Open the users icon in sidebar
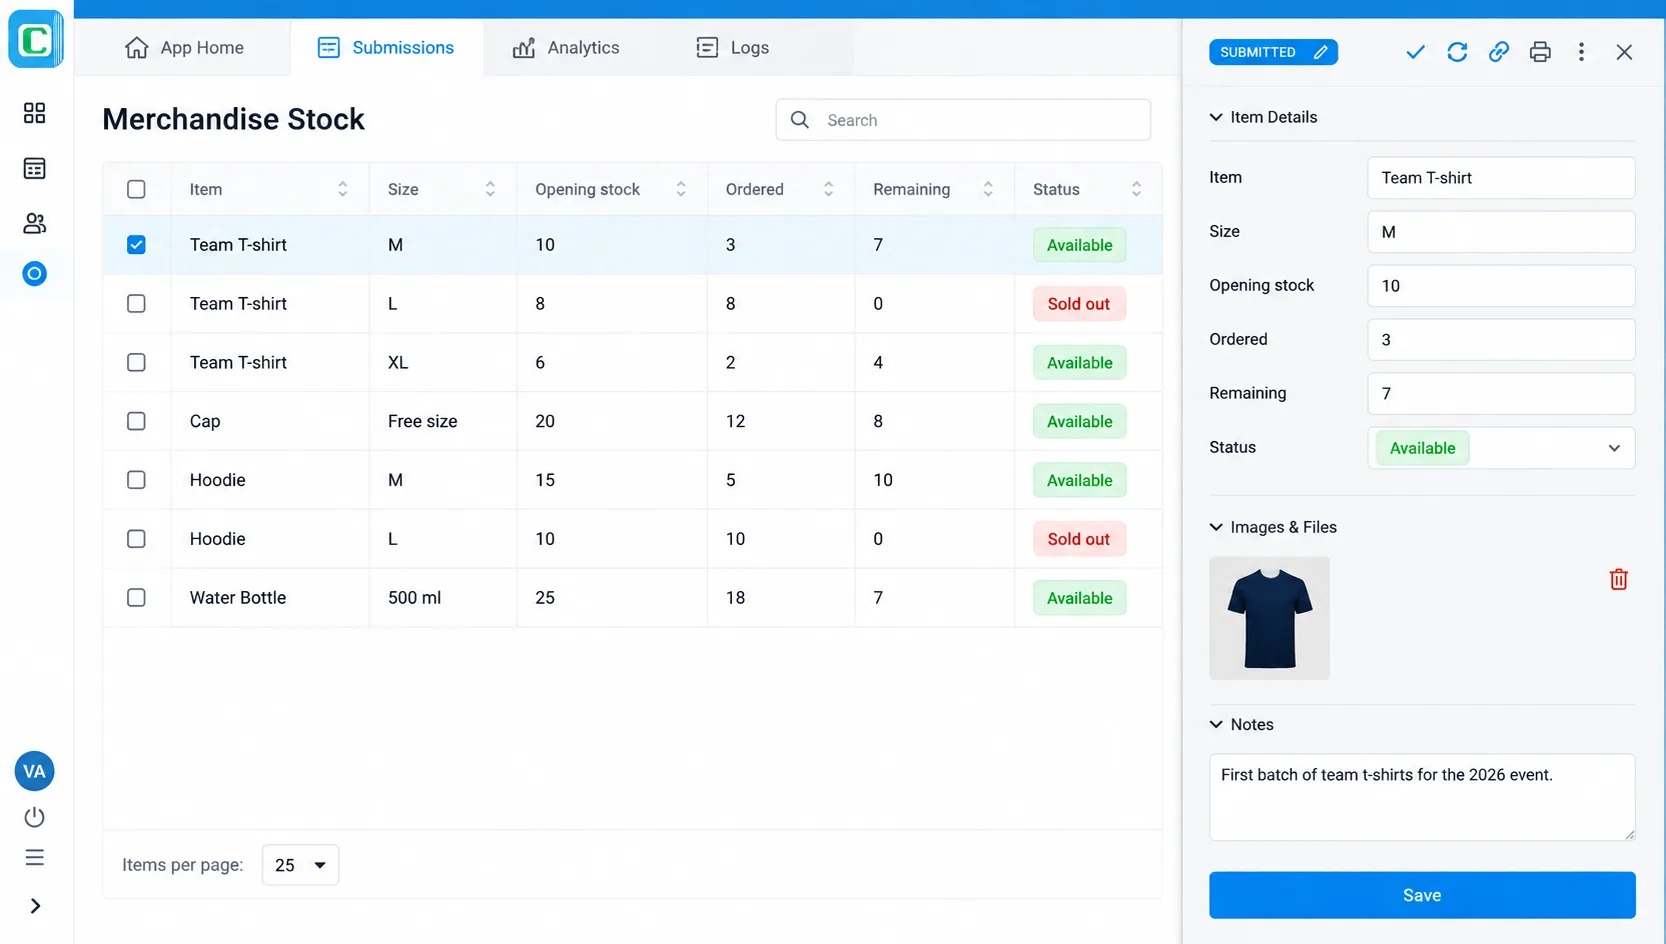Viewport: 1666px width, 944px height. 34,223
